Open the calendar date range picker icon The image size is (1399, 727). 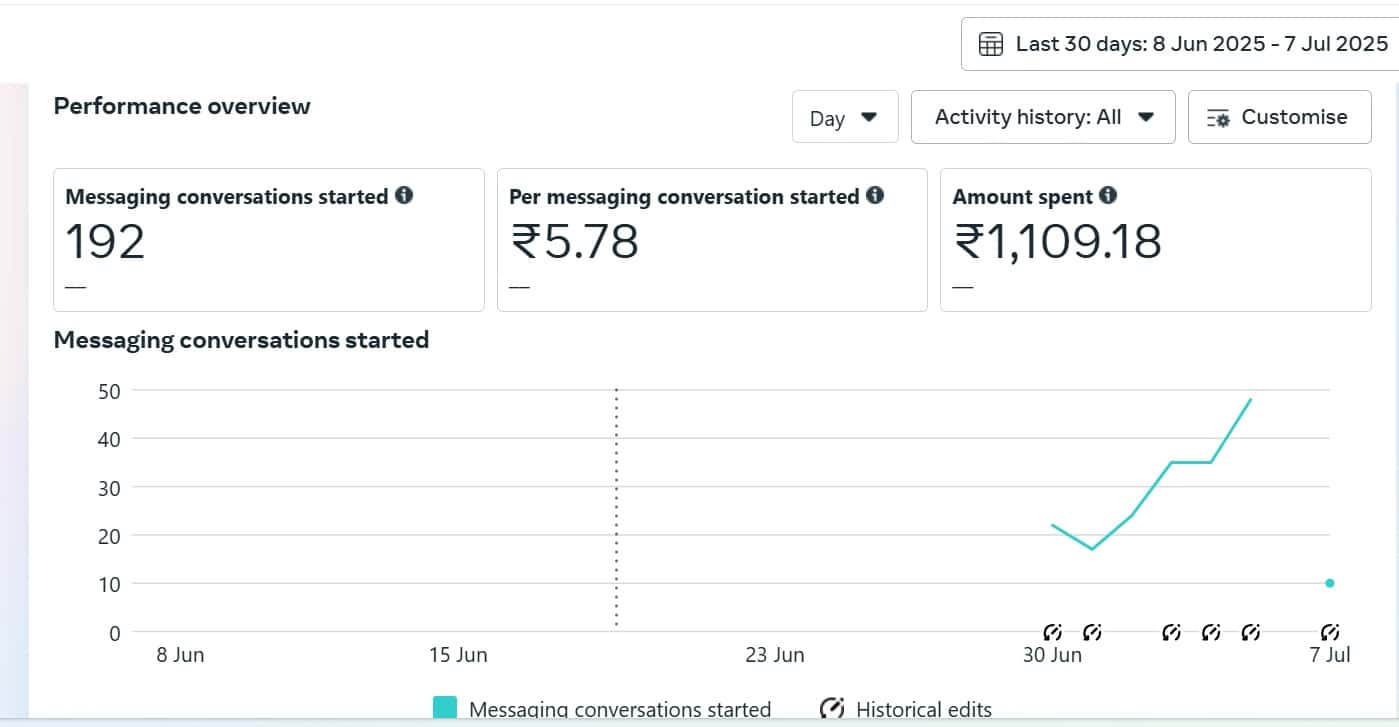coord(991,44)
